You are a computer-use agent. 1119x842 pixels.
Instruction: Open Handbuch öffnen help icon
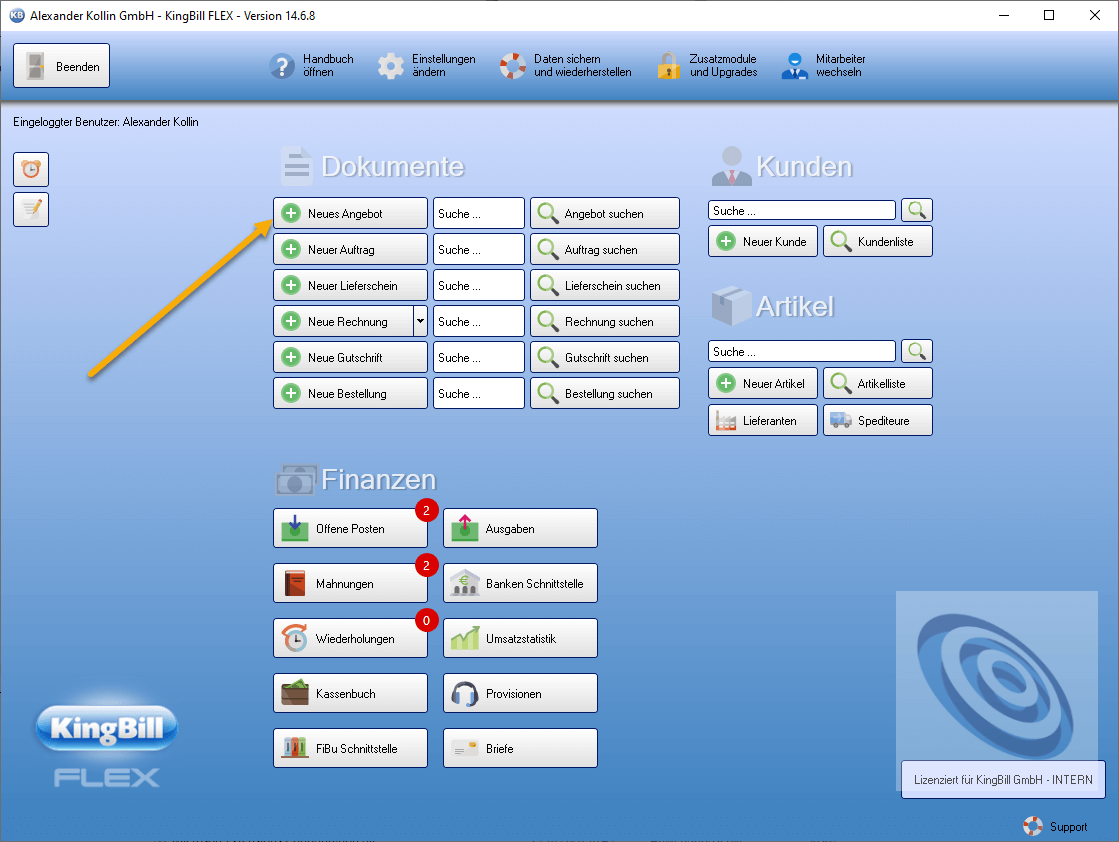(x=282, y=66)
